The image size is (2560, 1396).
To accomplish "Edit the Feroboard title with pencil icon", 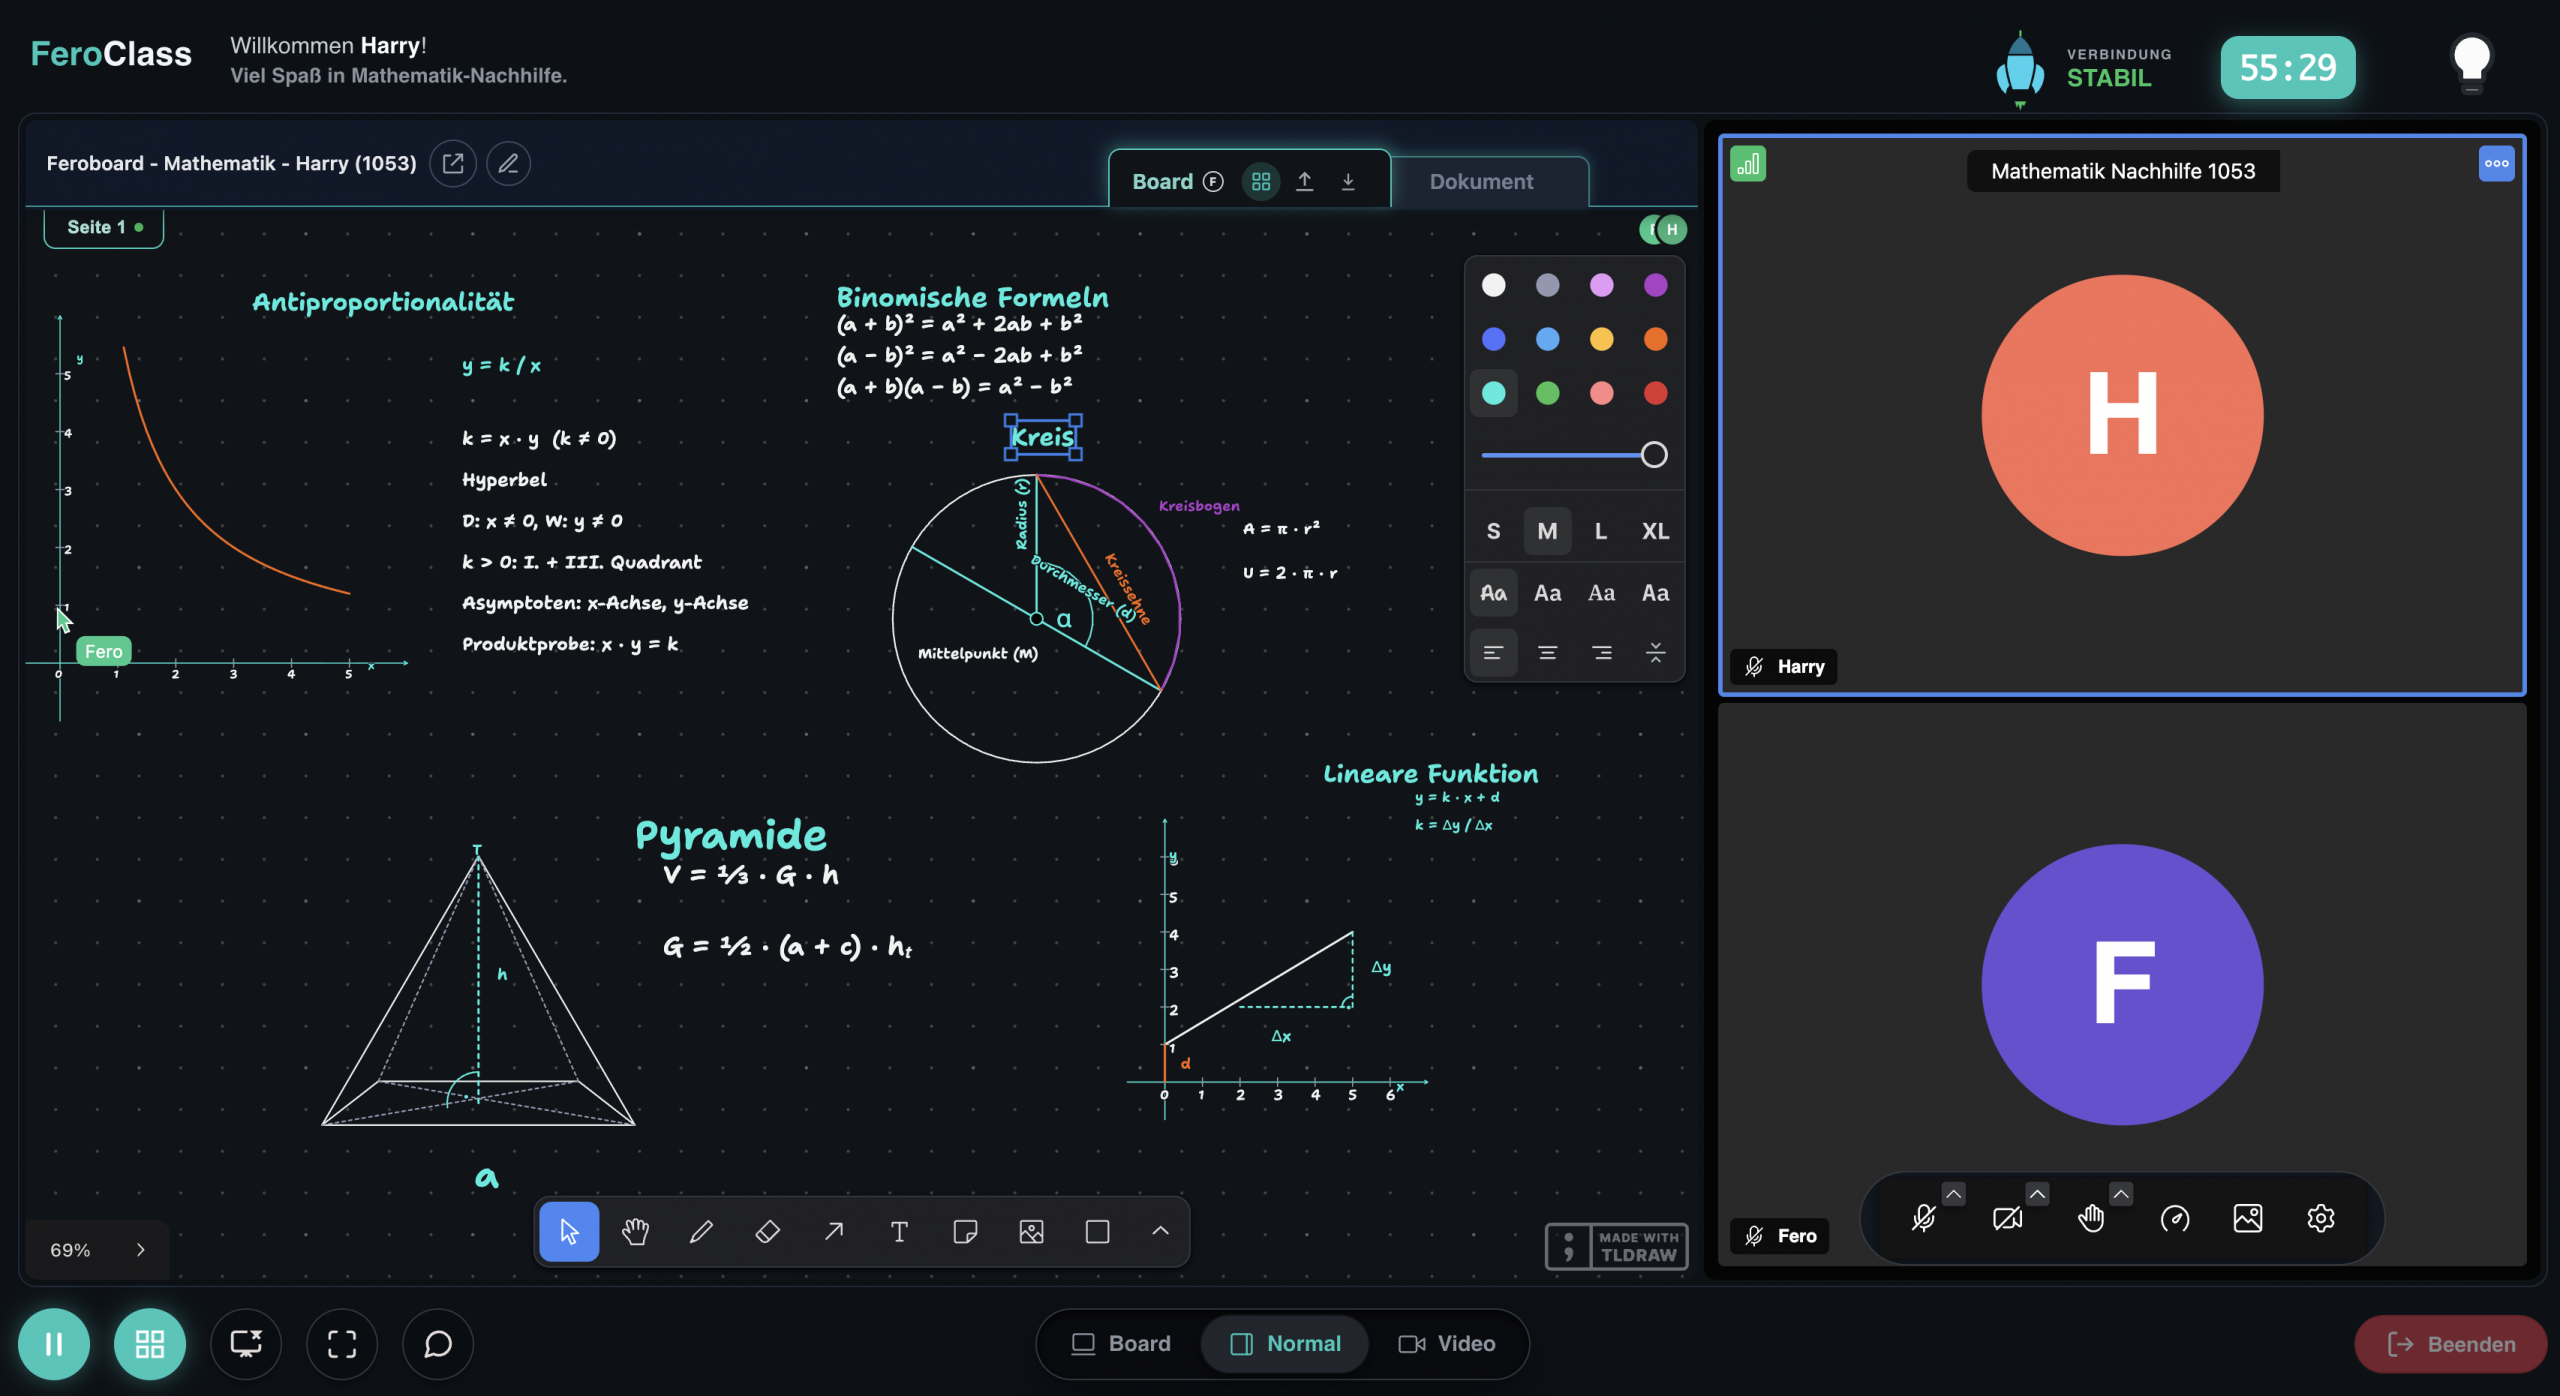I will click(508, 163).
